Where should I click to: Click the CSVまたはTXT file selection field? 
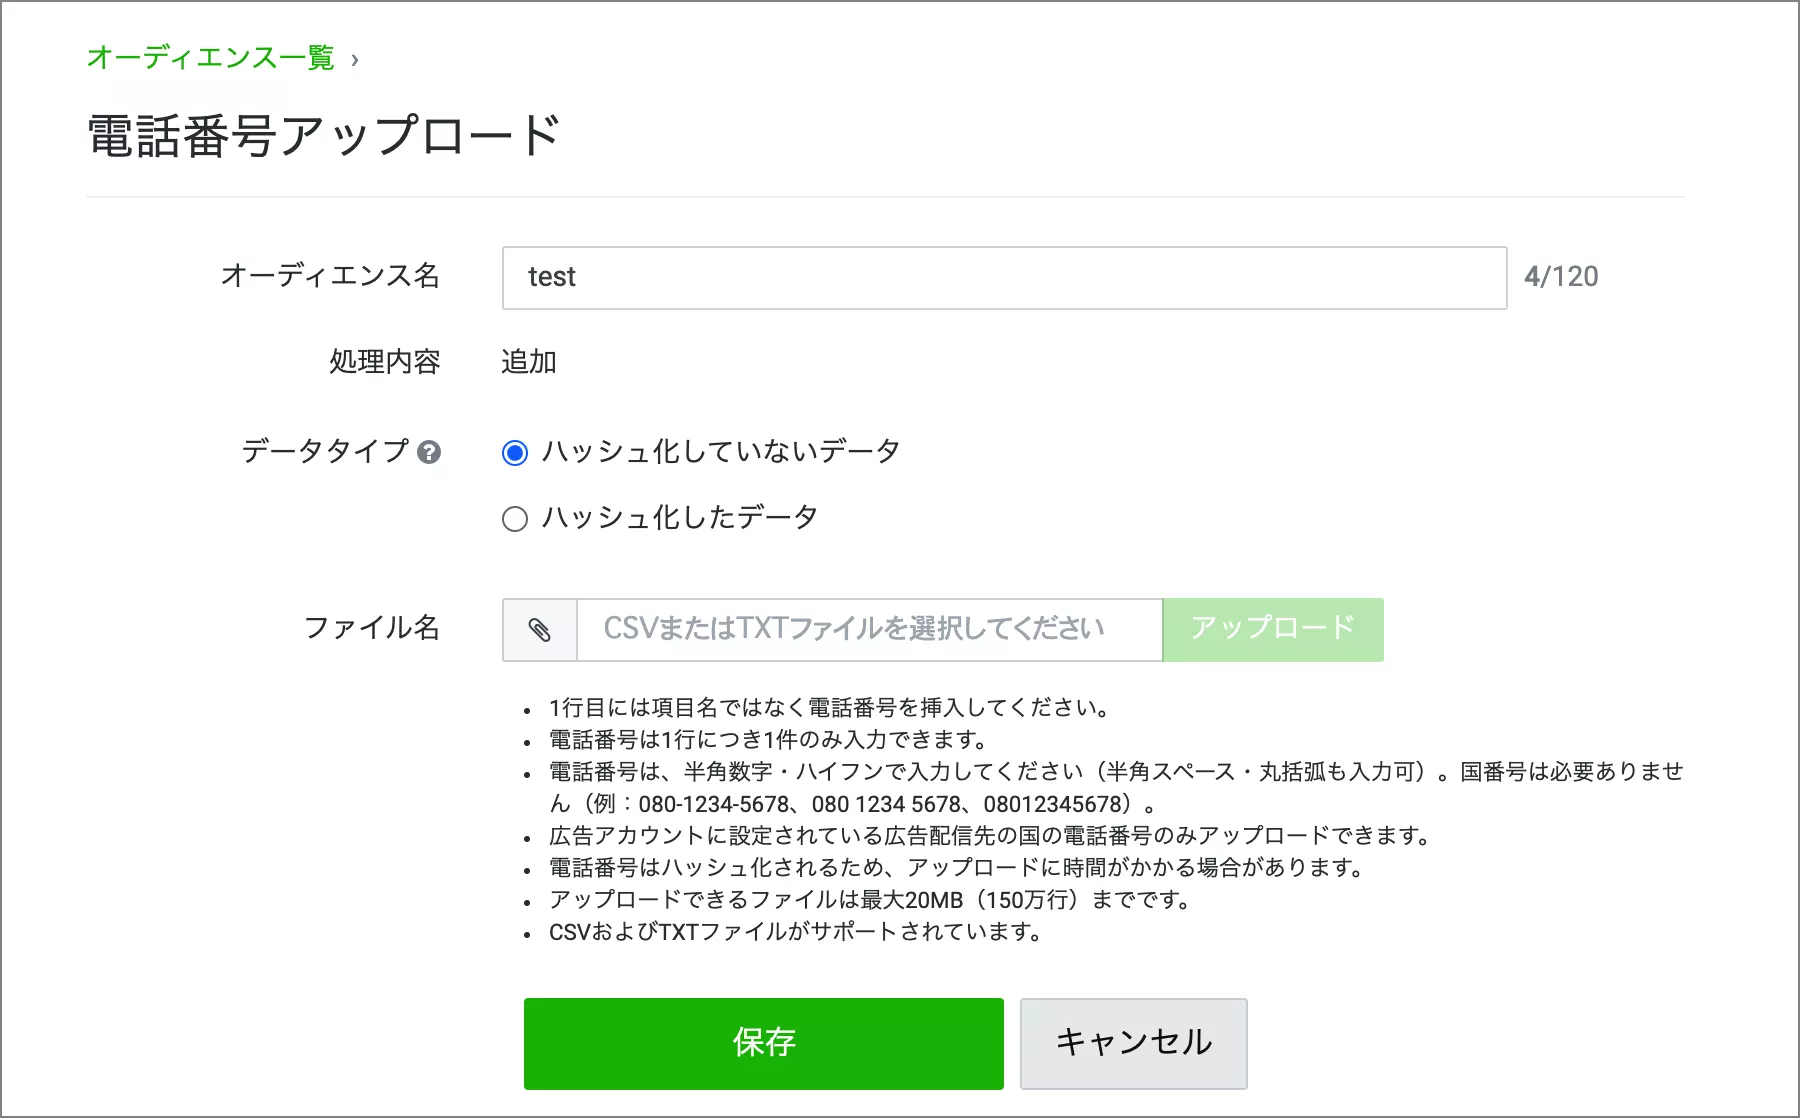coord(868,630)
